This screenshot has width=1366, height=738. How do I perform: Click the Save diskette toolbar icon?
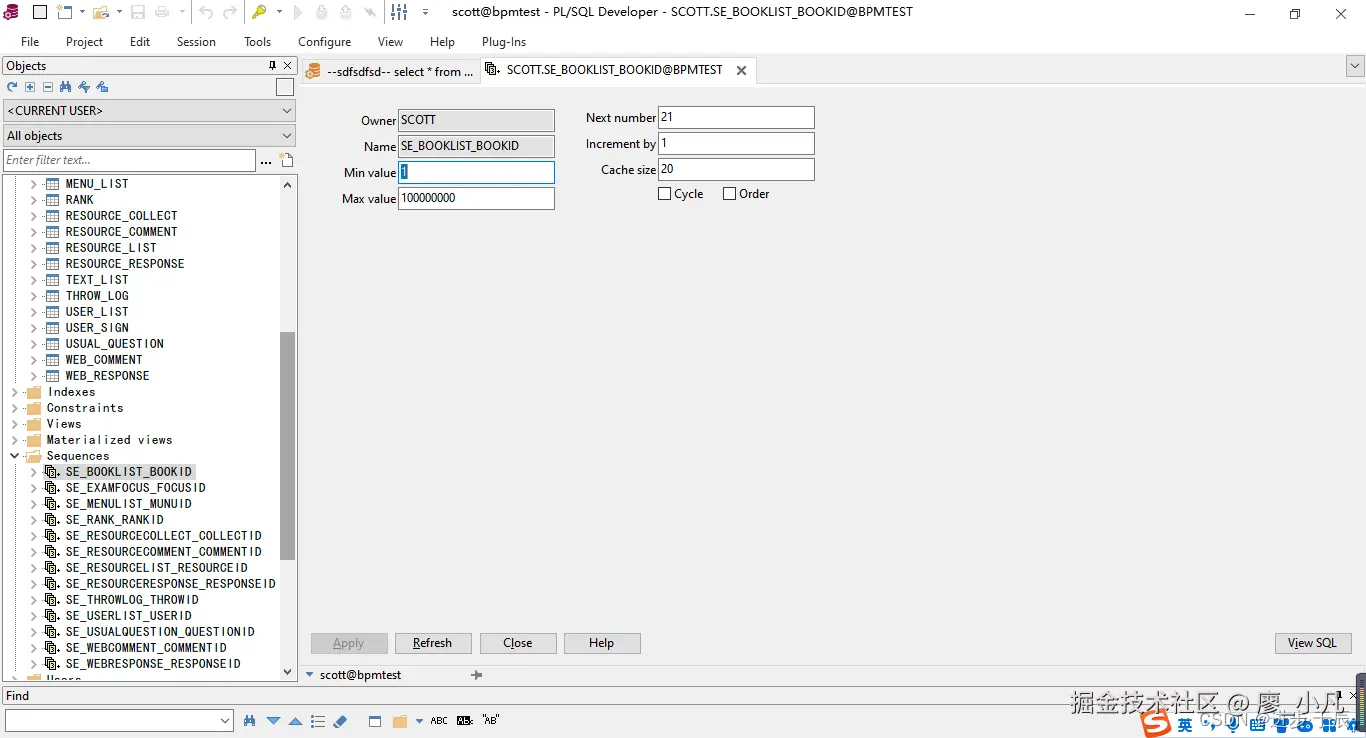(x=138, y=12)
